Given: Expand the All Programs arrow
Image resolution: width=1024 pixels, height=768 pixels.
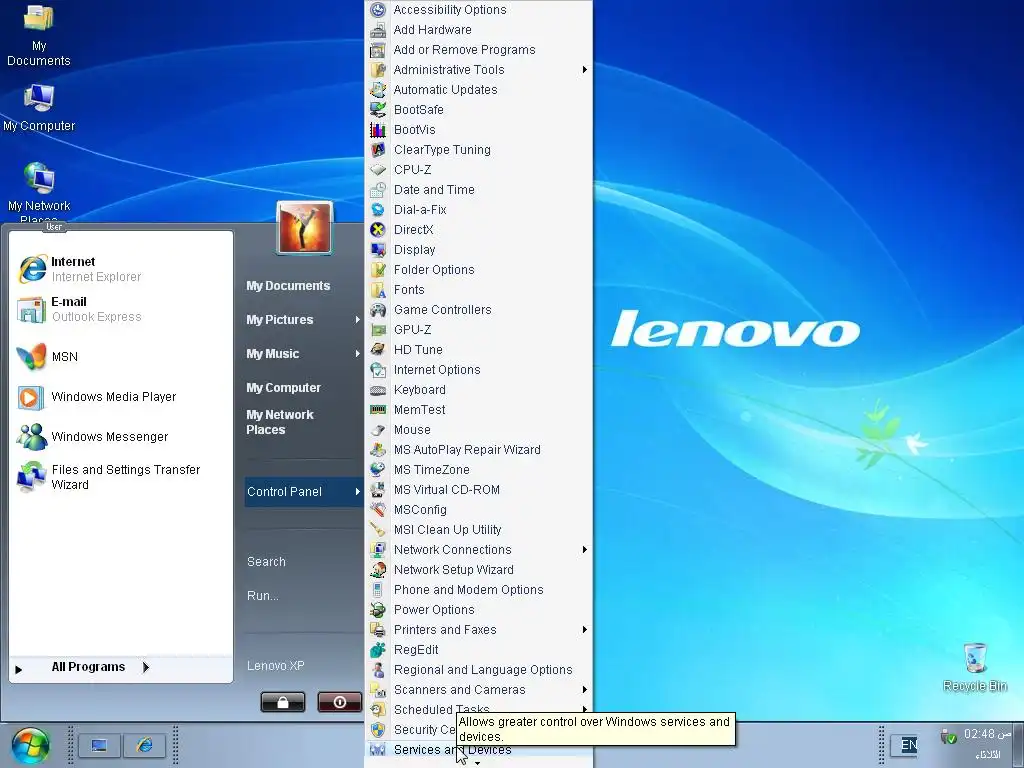Looking at the screenshot, I should tap(146, 667).
